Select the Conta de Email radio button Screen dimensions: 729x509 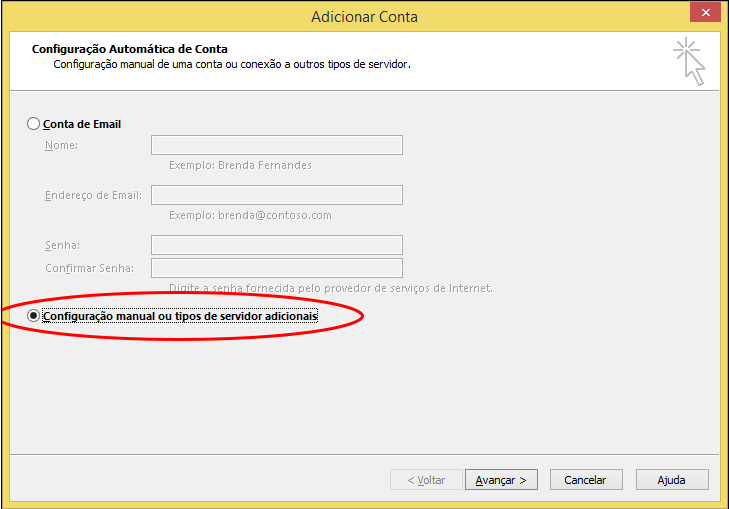coord(33,124)
